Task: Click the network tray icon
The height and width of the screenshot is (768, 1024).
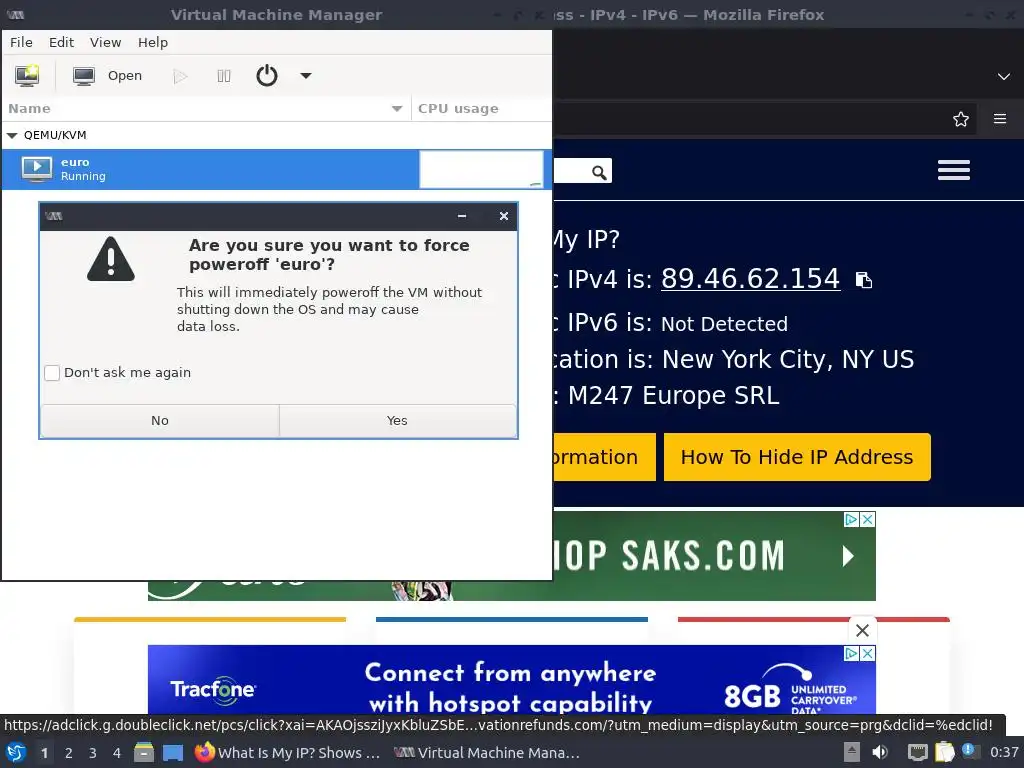Action: [x=918, y=752]
